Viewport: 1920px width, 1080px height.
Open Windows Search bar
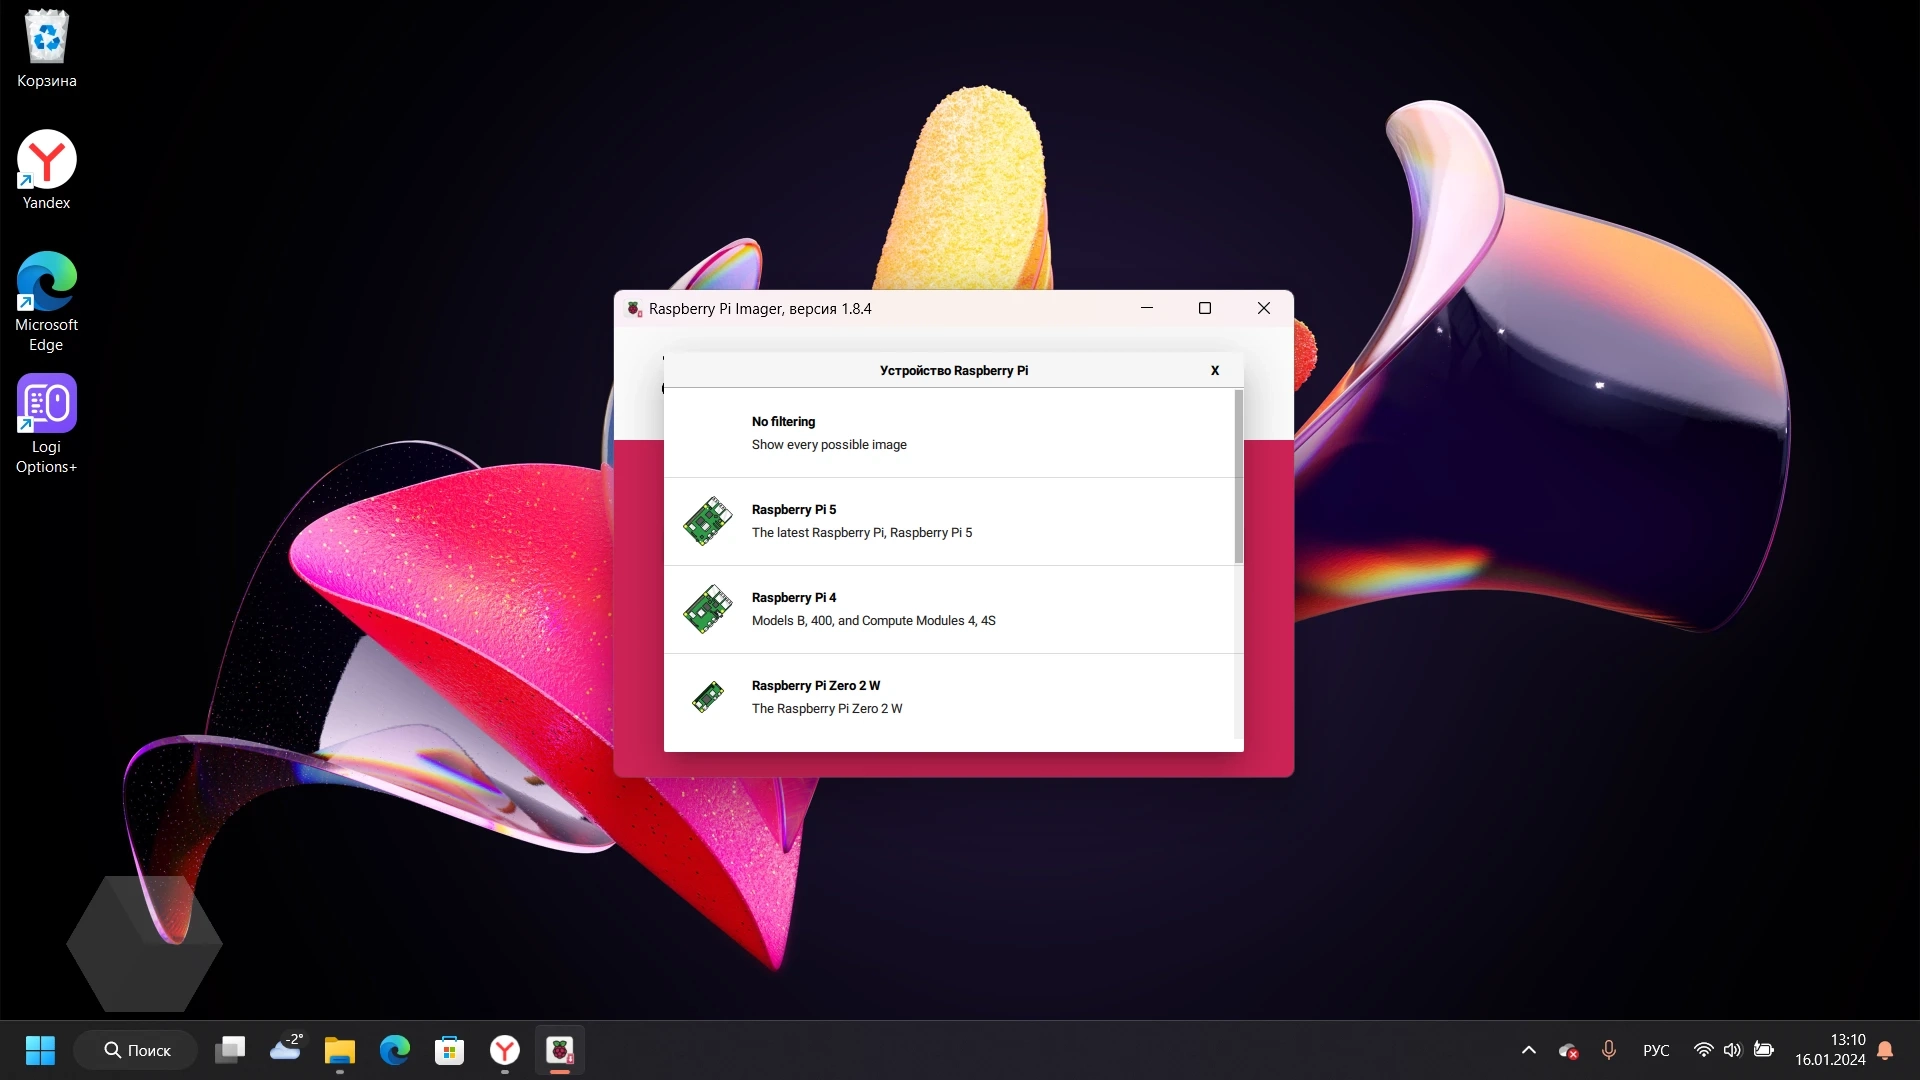click(x=136, y=1048)
